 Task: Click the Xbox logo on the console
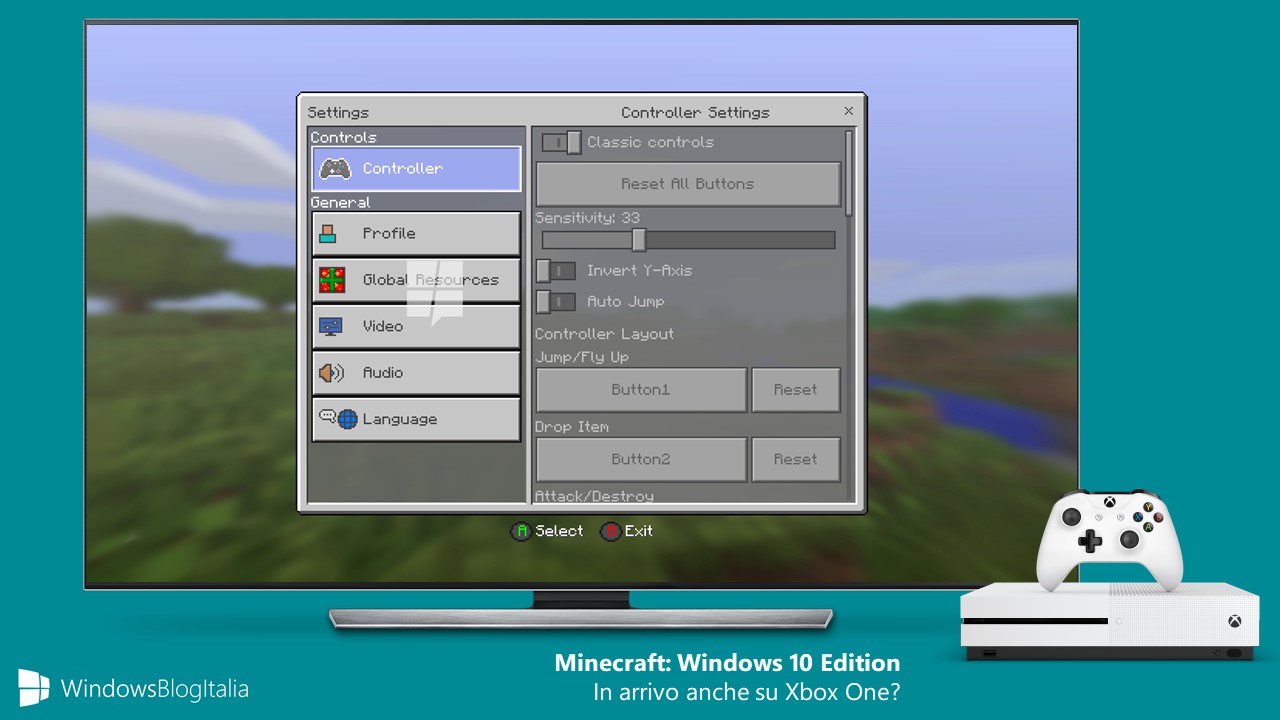click(1235, 621)
